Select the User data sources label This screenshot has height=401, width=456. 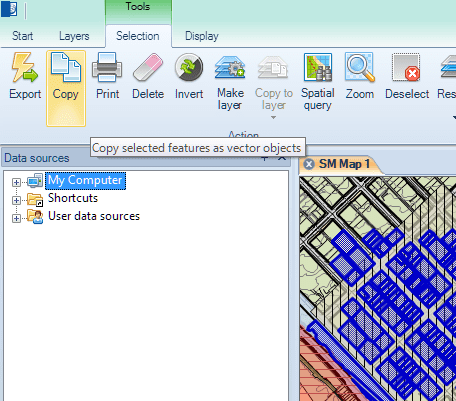click(x=94, y=216)
